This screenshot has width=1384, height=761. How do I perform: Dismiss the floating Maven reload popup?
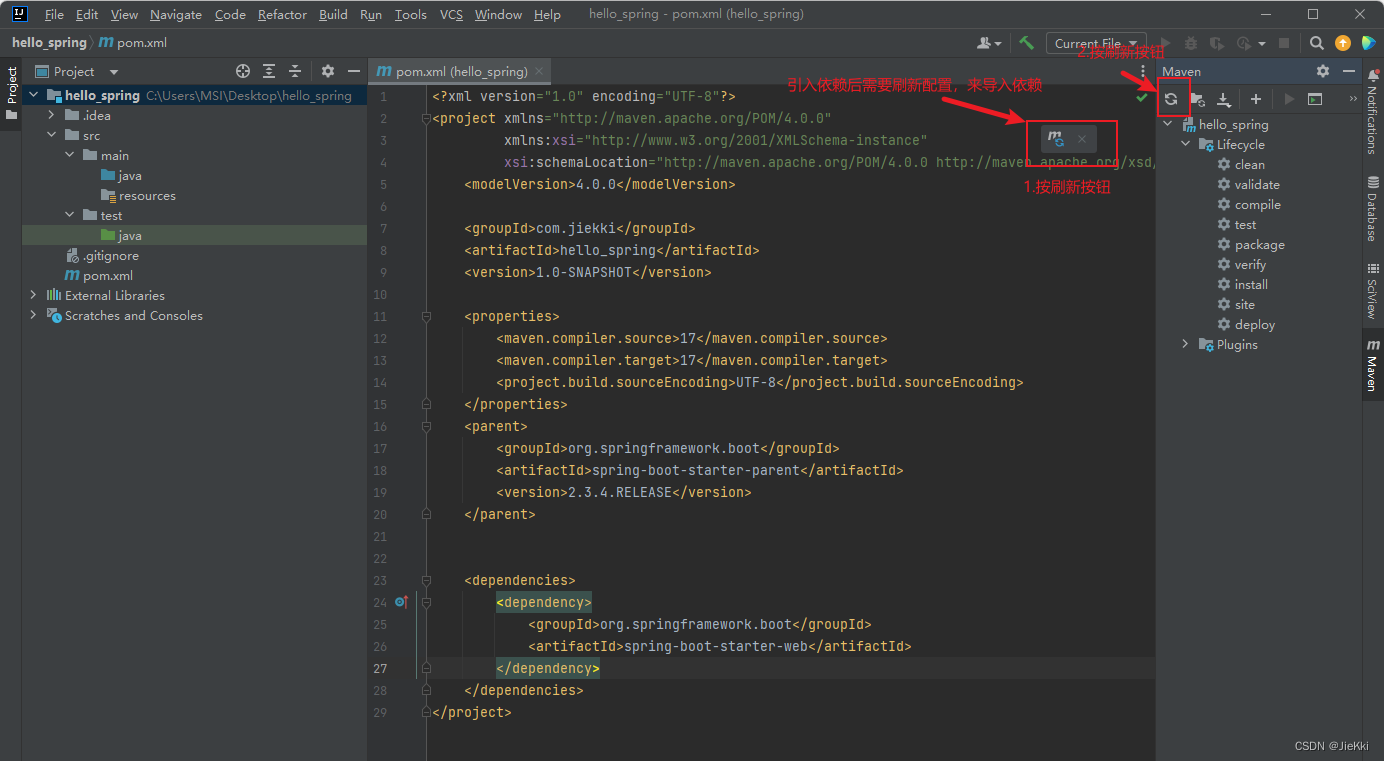click(1081, 139)
